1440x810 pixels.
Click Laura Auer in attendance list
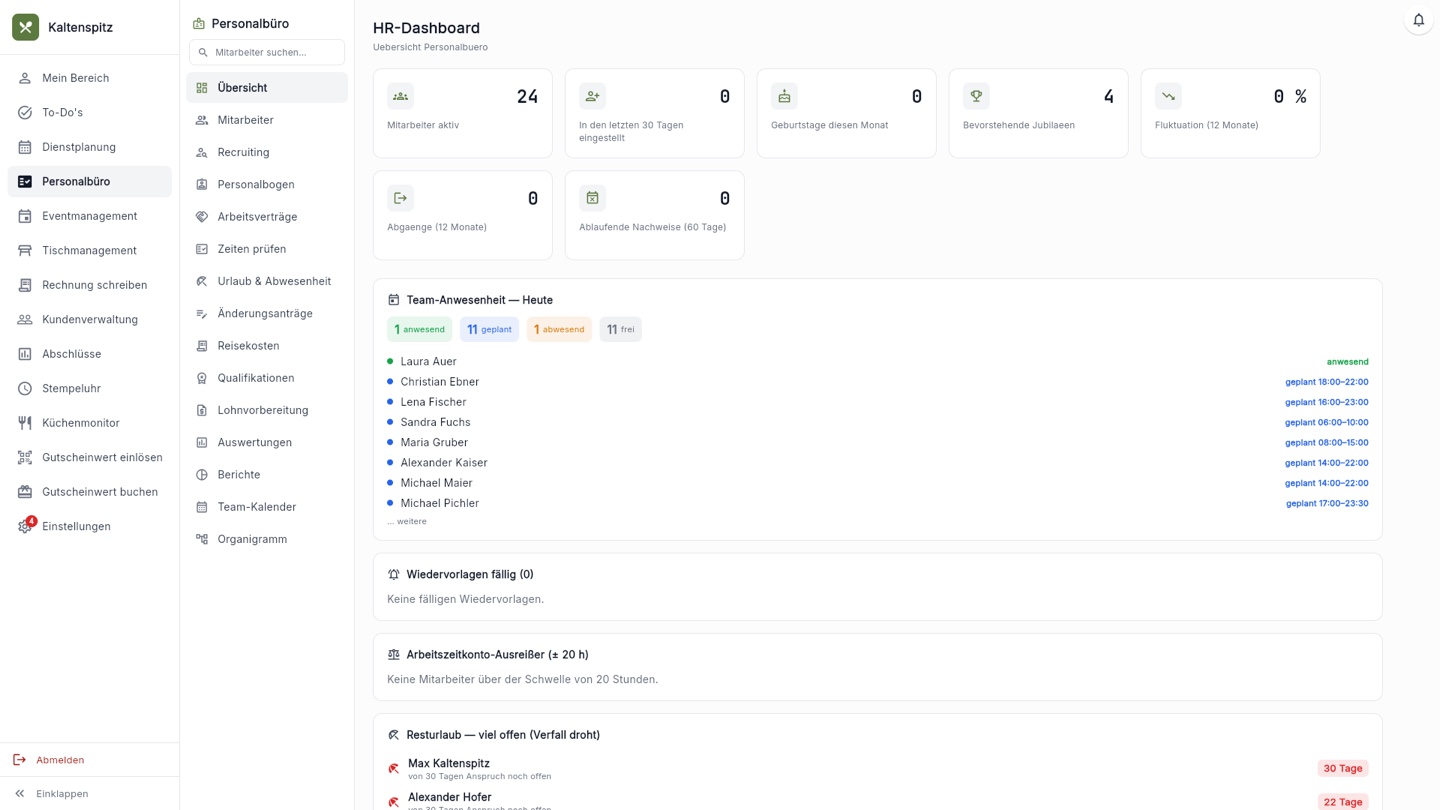click(x=428, y=362)
